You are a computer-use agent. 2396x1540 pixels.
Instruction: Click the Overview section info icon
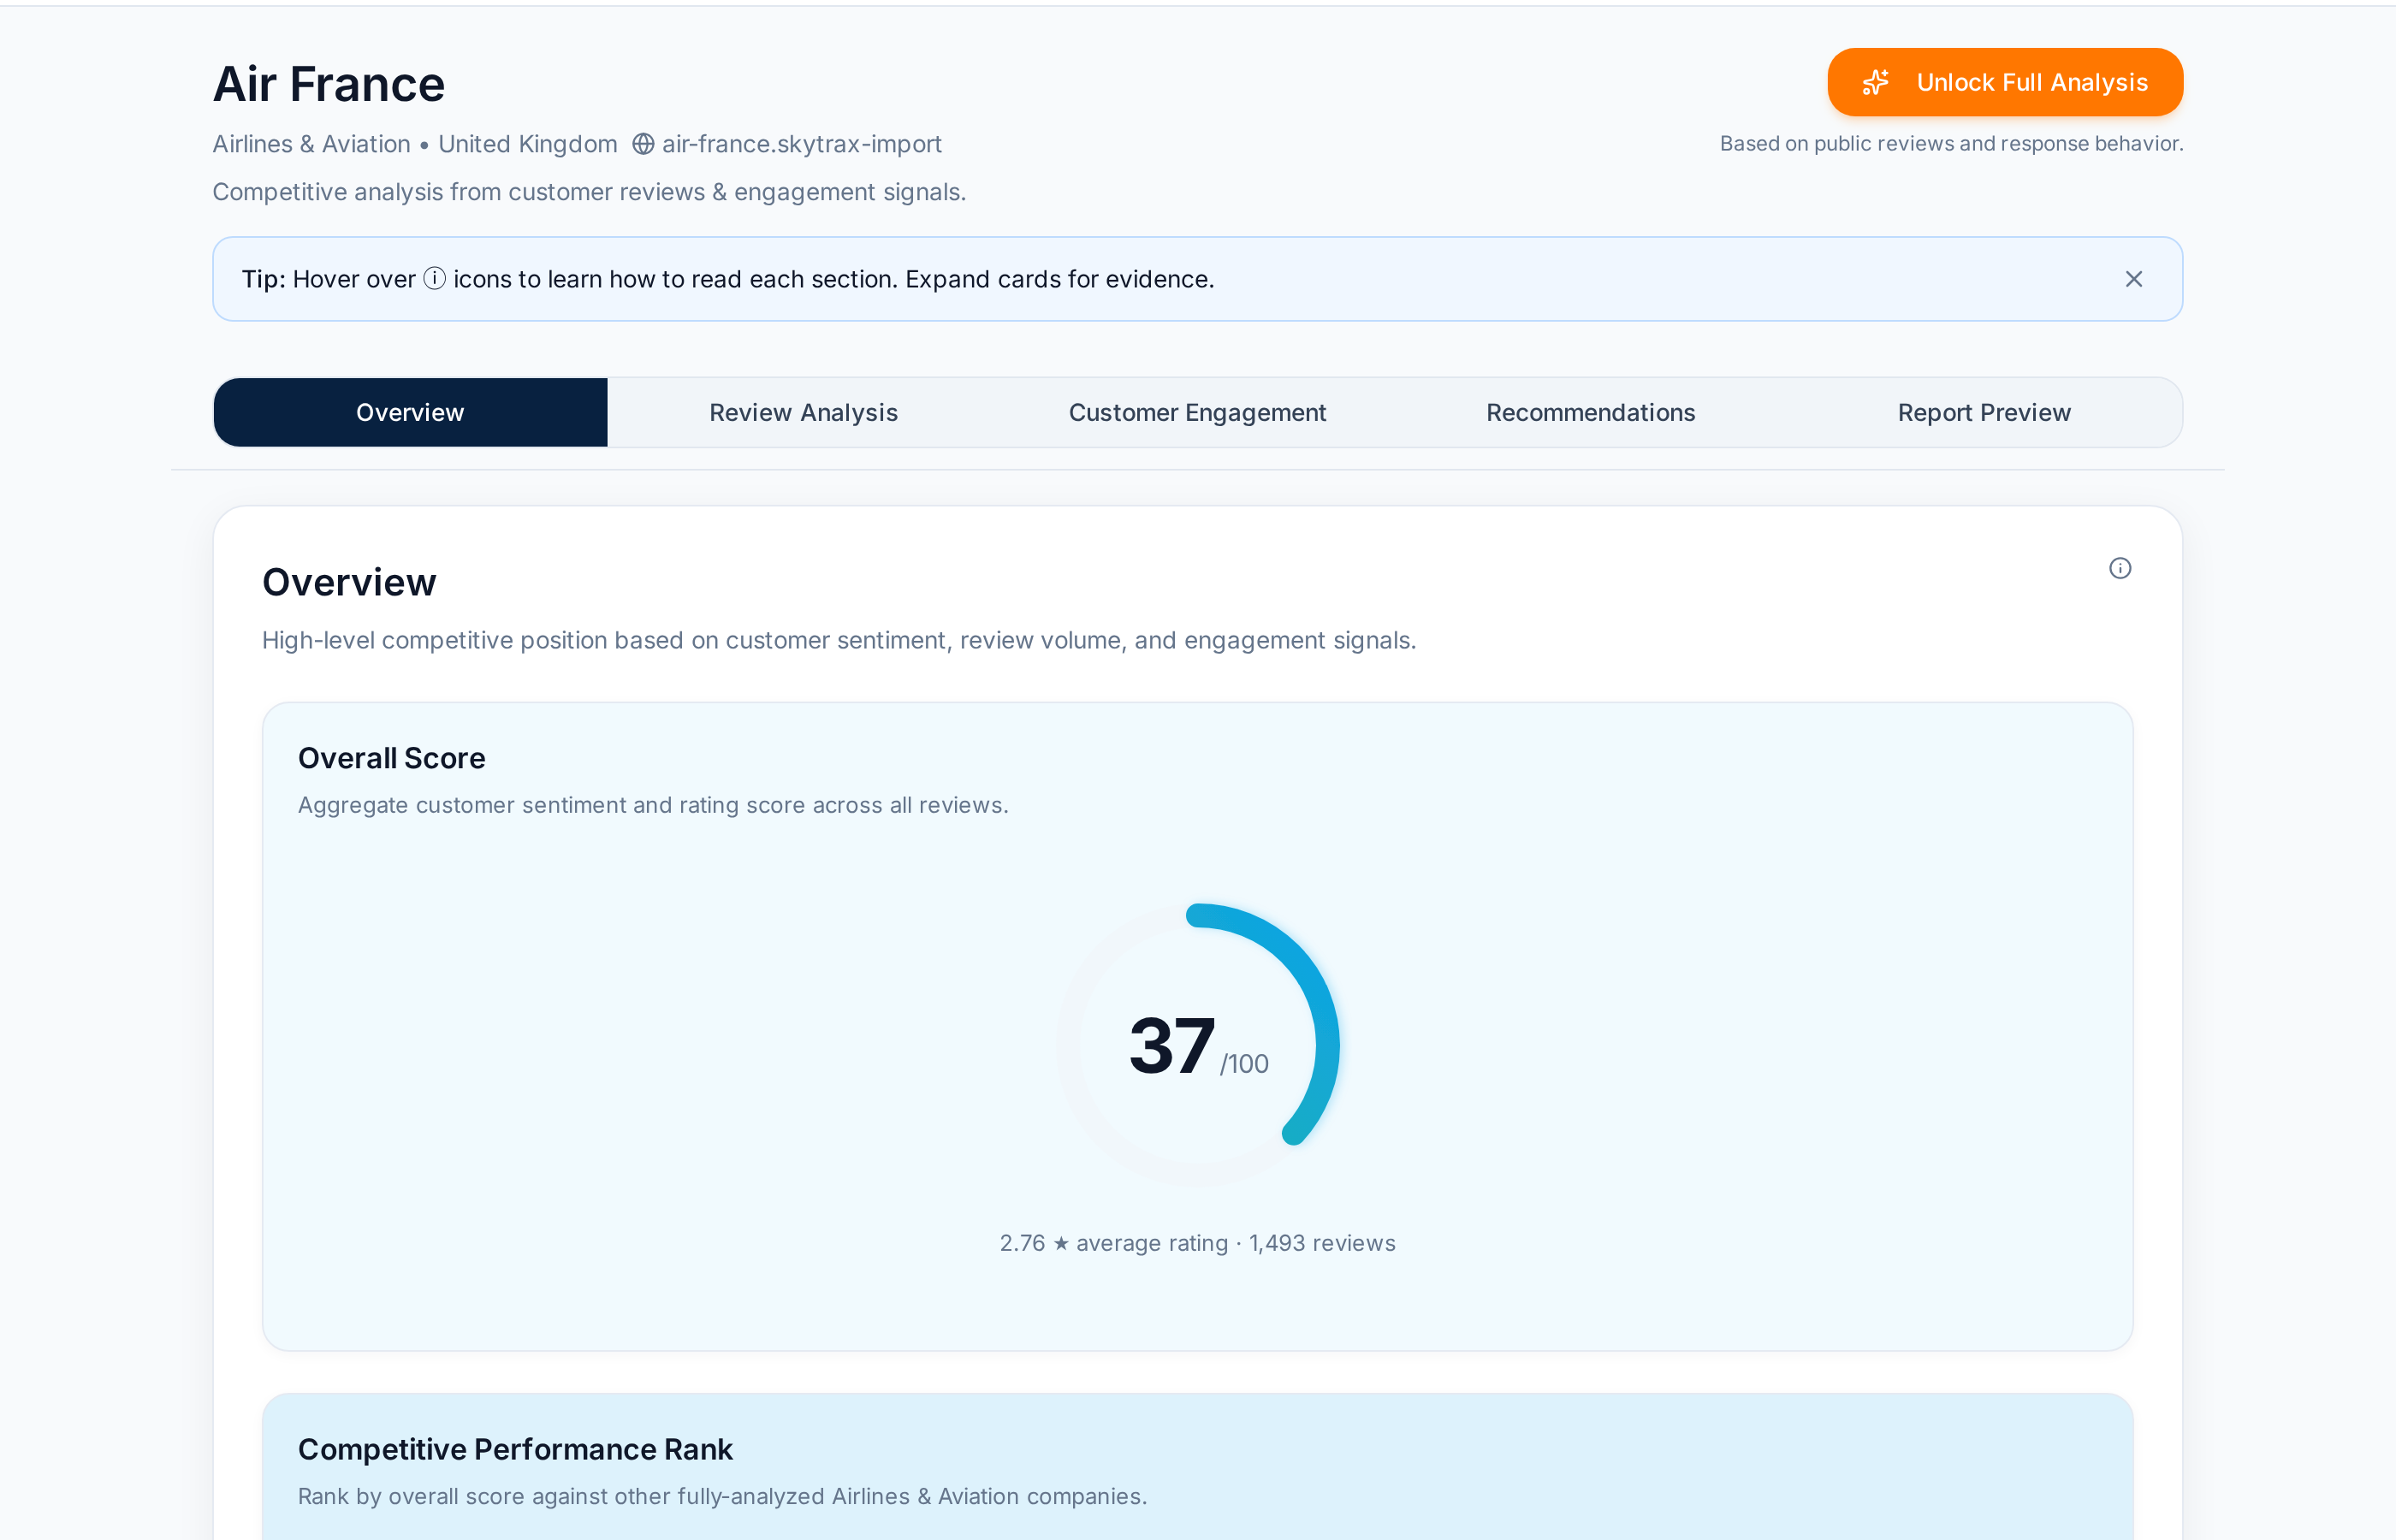click(x=2119, y=568)
